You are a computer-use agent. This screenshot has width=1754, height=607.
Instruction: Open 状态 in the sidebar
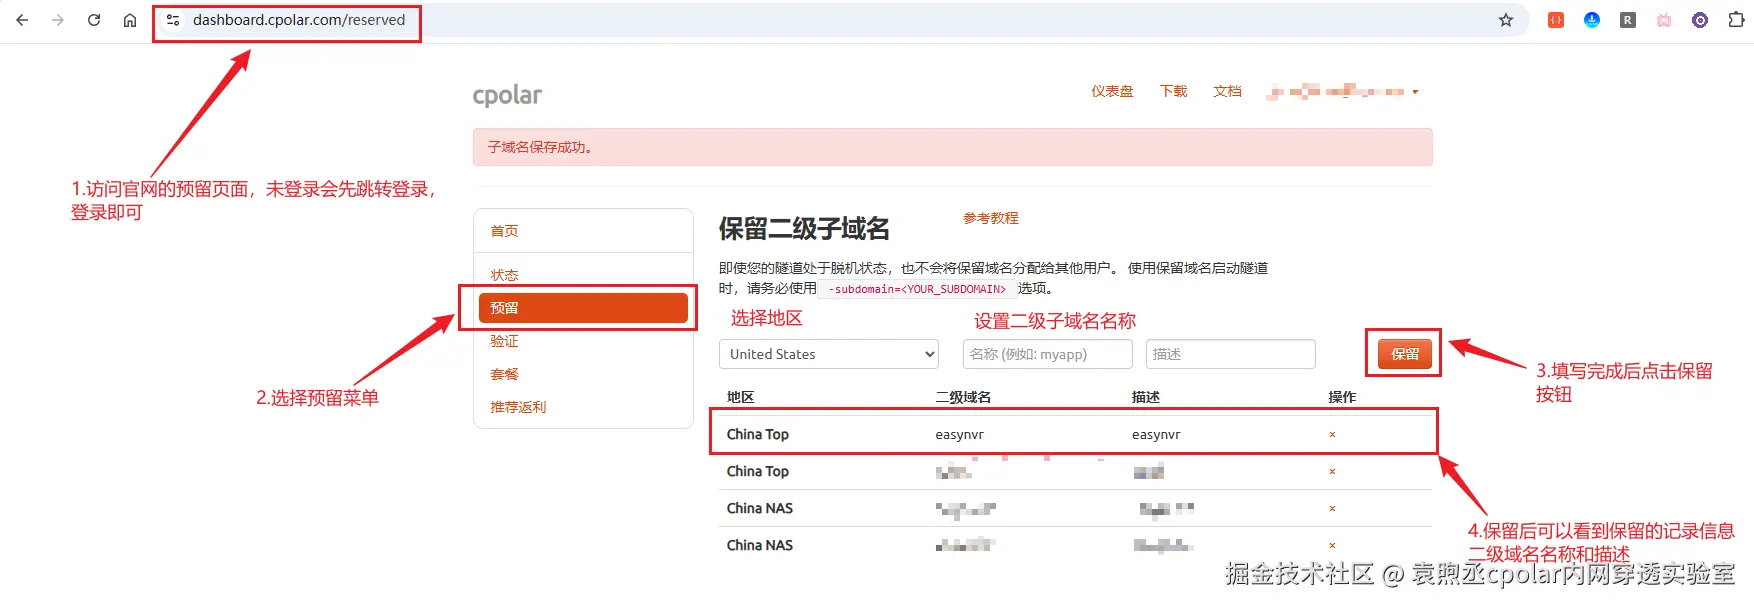click(504, 275)
